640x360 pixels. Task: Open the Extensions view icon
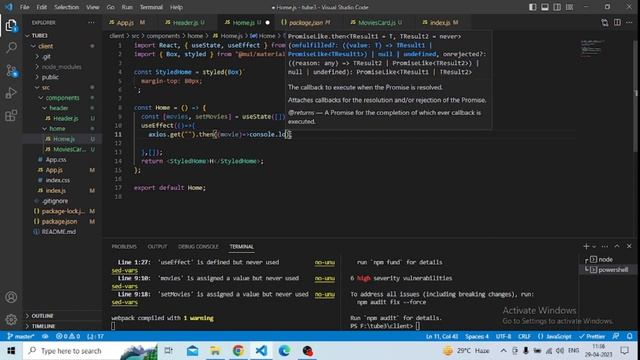coord(11,116)
